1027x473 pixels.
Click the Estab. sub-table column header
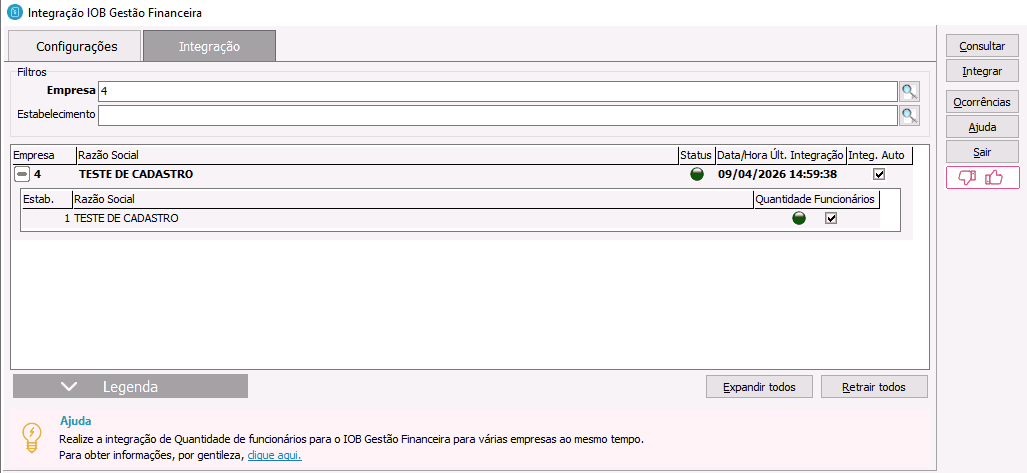[x=47, y=199]
